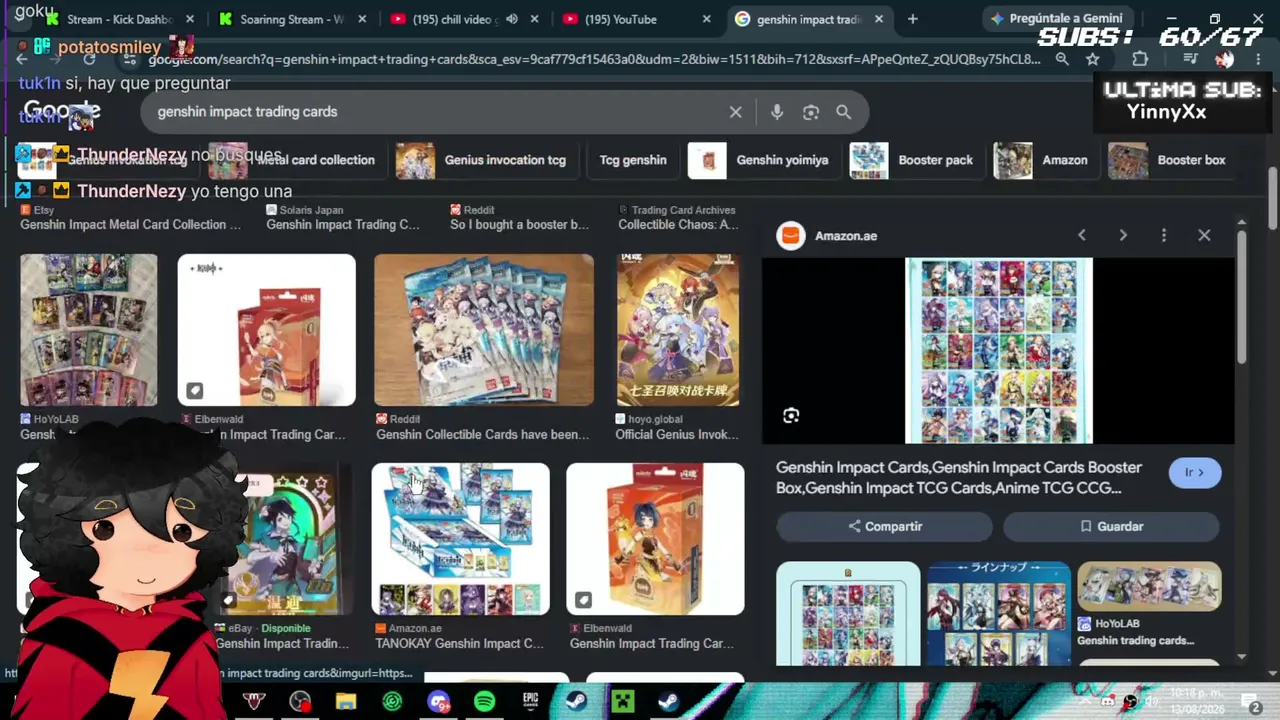Open the Chrome three-dot menu
Image resolution: width=1280 pixels, height=720 pixels.
coord(1258,59)
